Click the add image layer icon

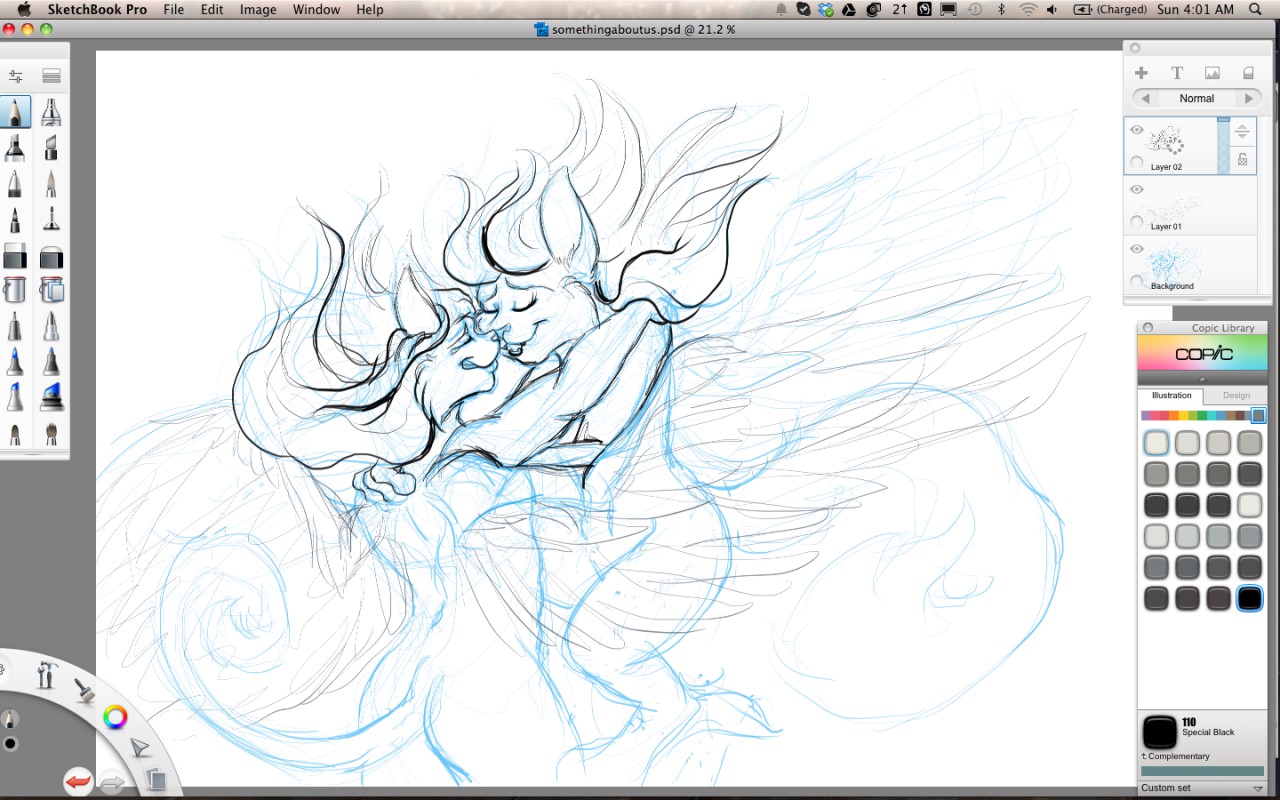1212,73
